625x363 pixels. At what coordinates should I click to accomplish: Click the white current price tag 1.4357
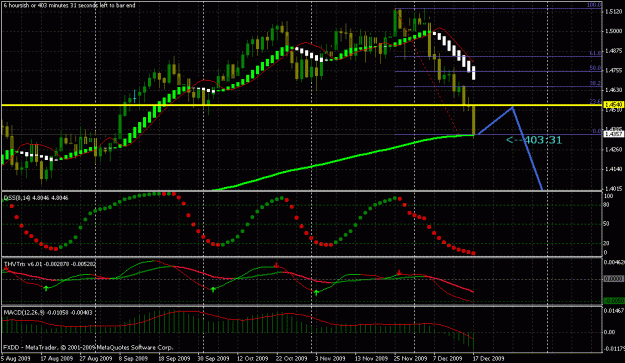click(x=614, y=134)
